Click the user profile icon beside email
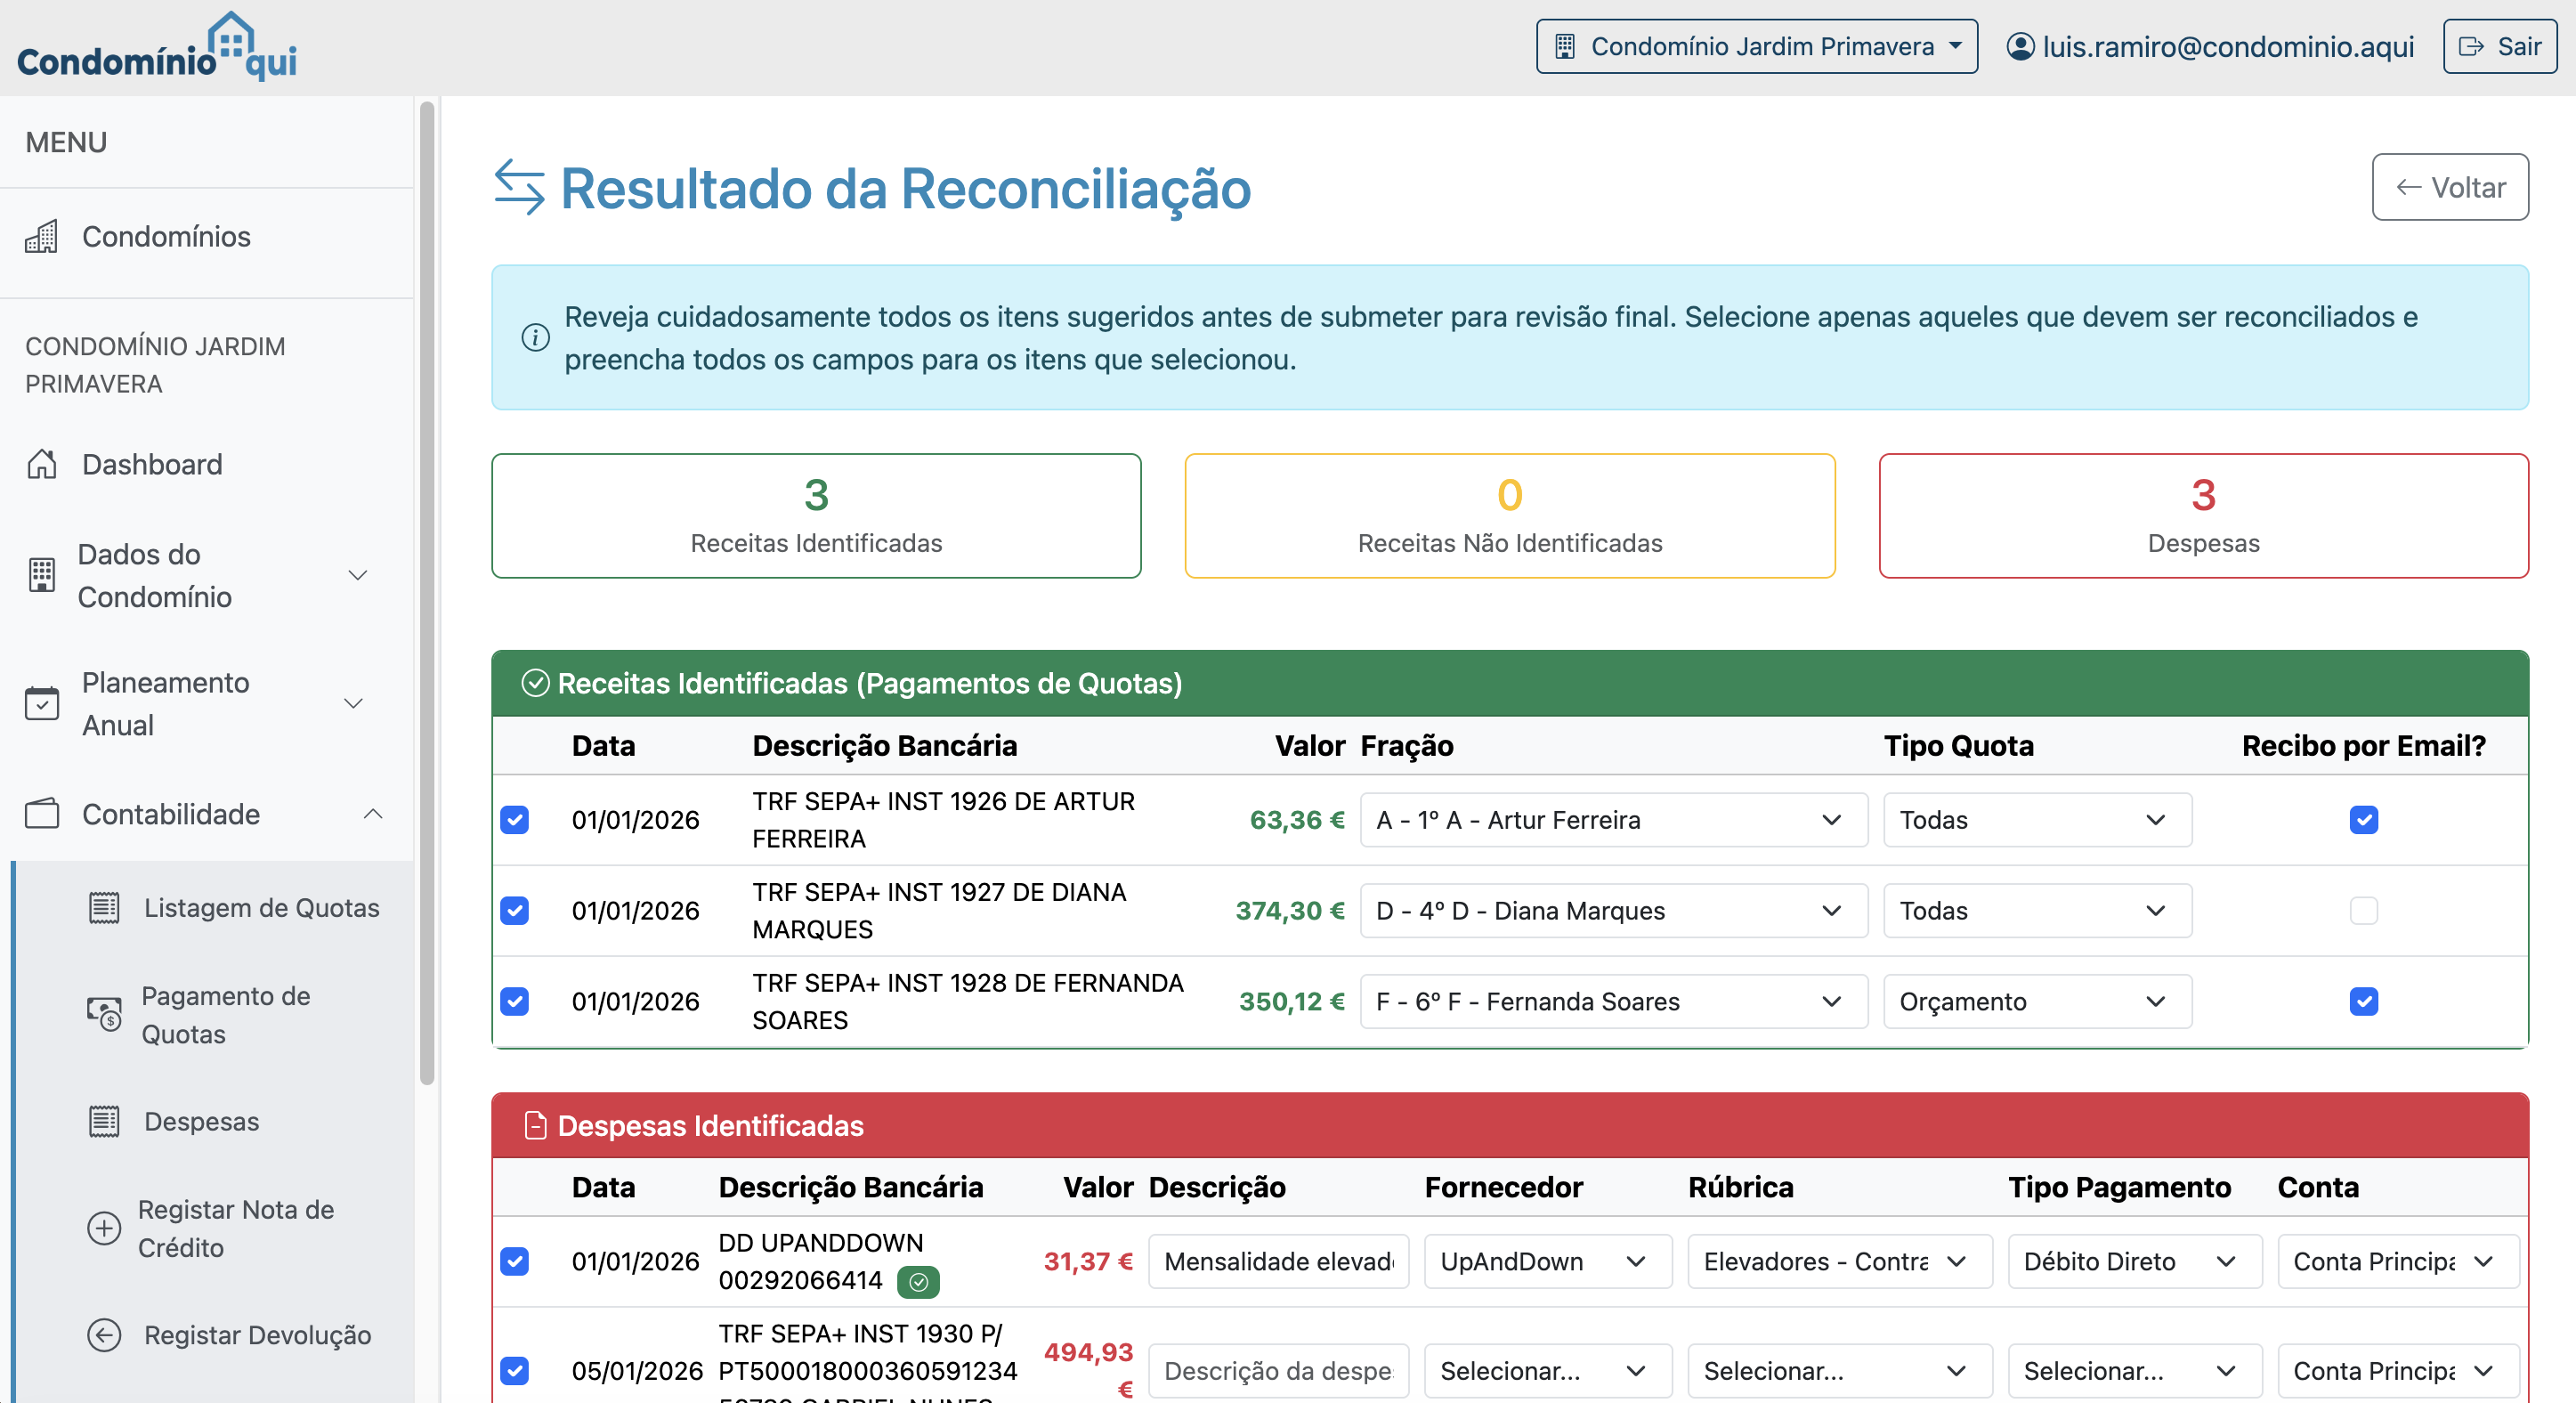This screenshot has height=1403, width=2576. (x=2020, y=46)
